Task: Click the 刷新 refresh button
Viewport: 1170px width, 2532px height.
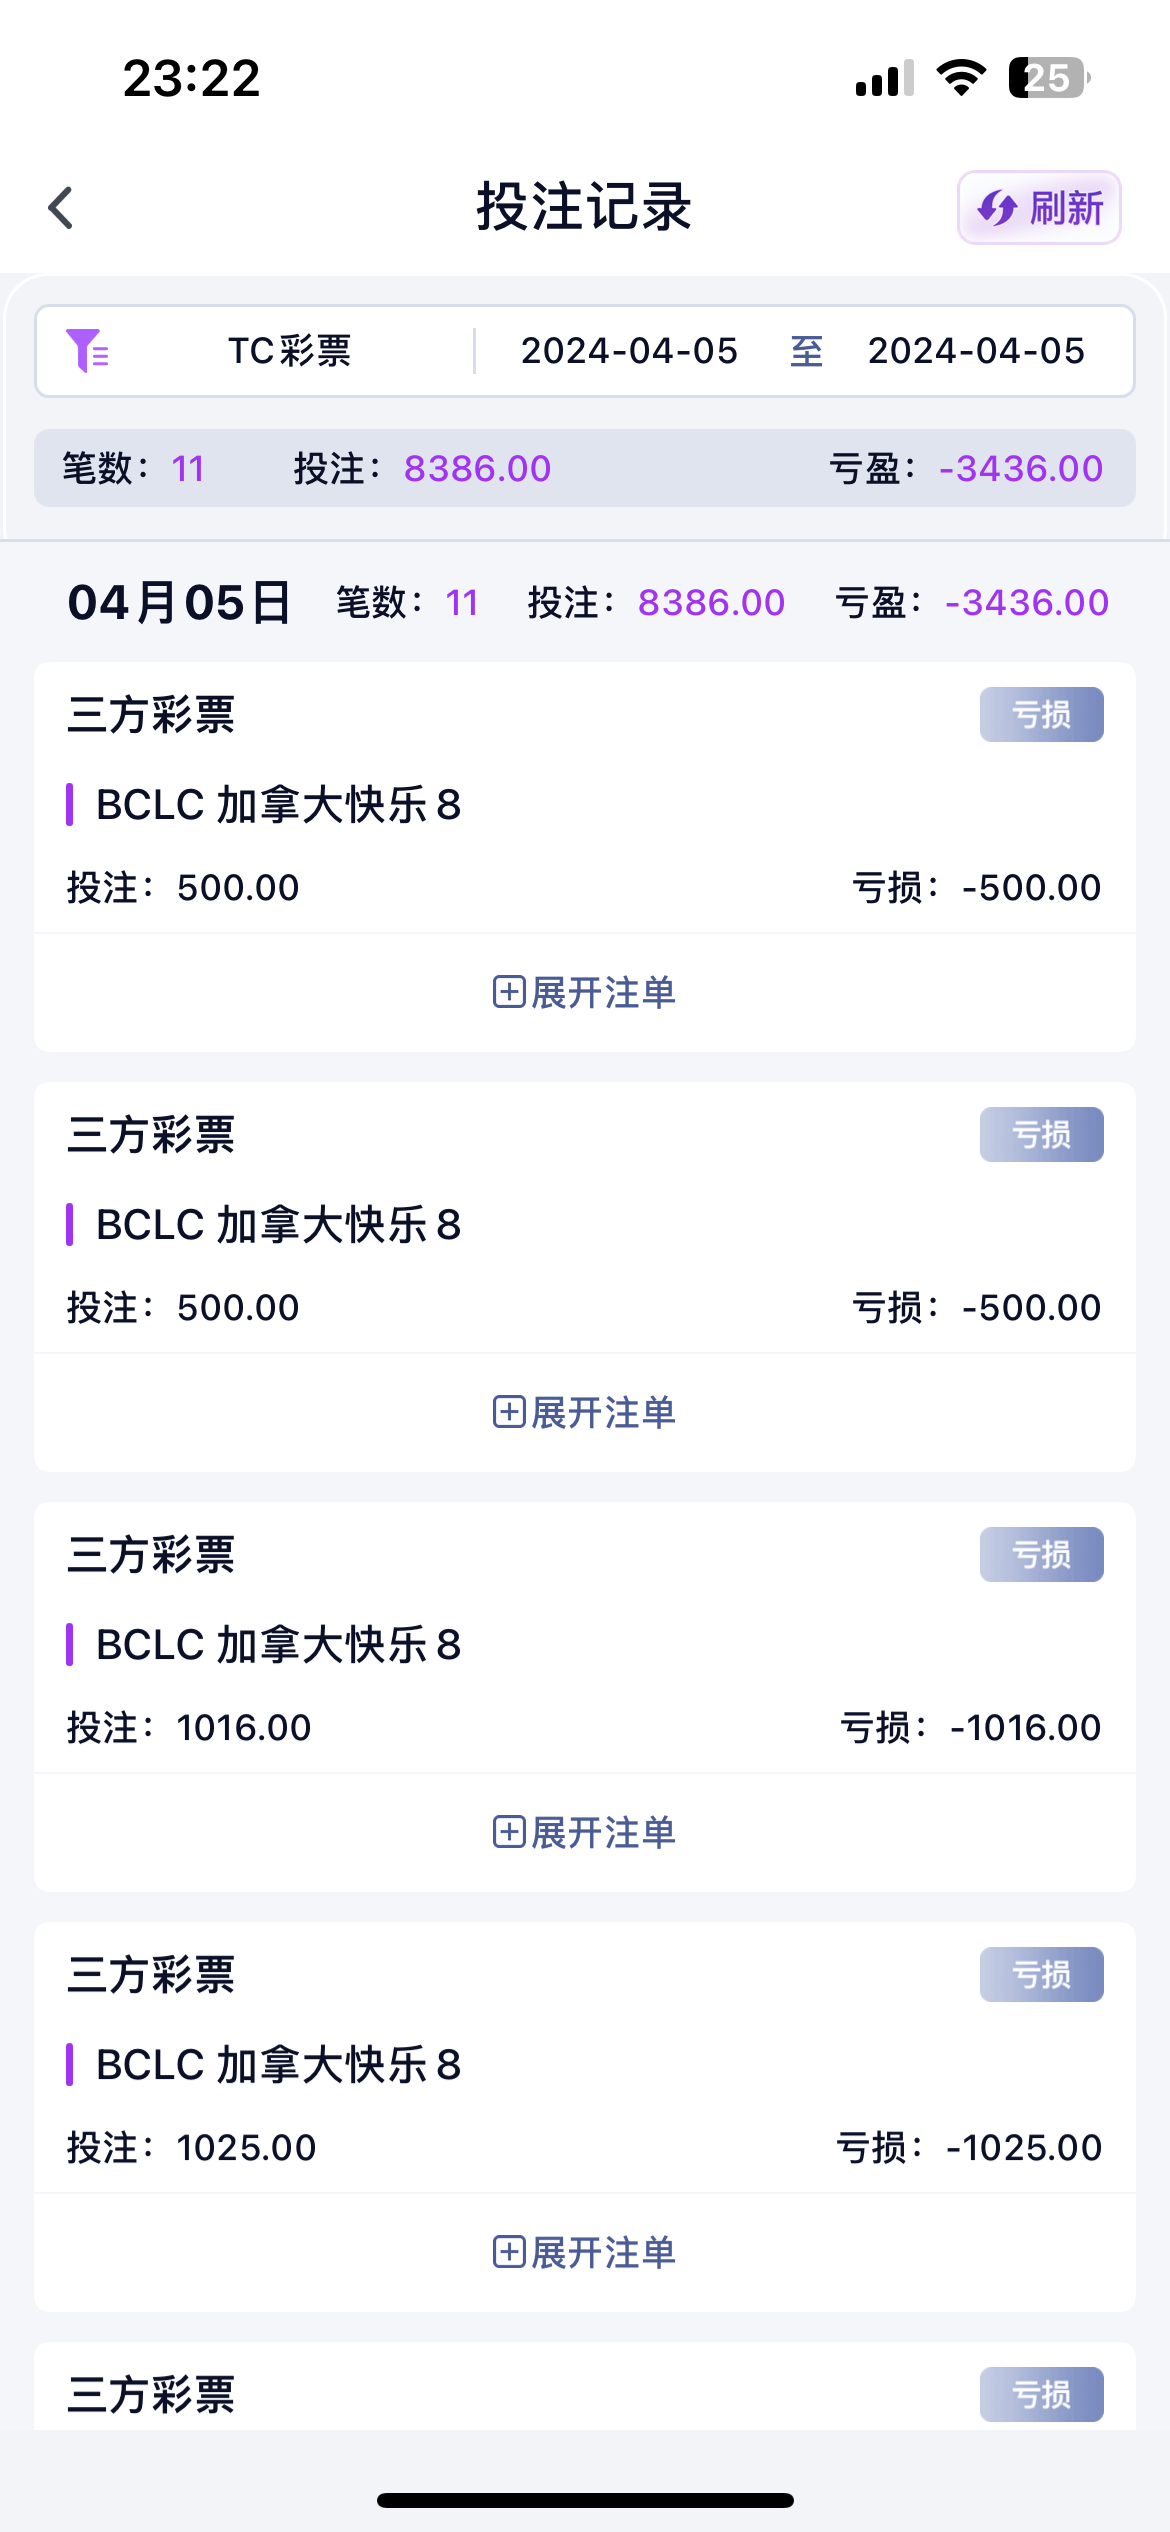Action: (1039, 208)
